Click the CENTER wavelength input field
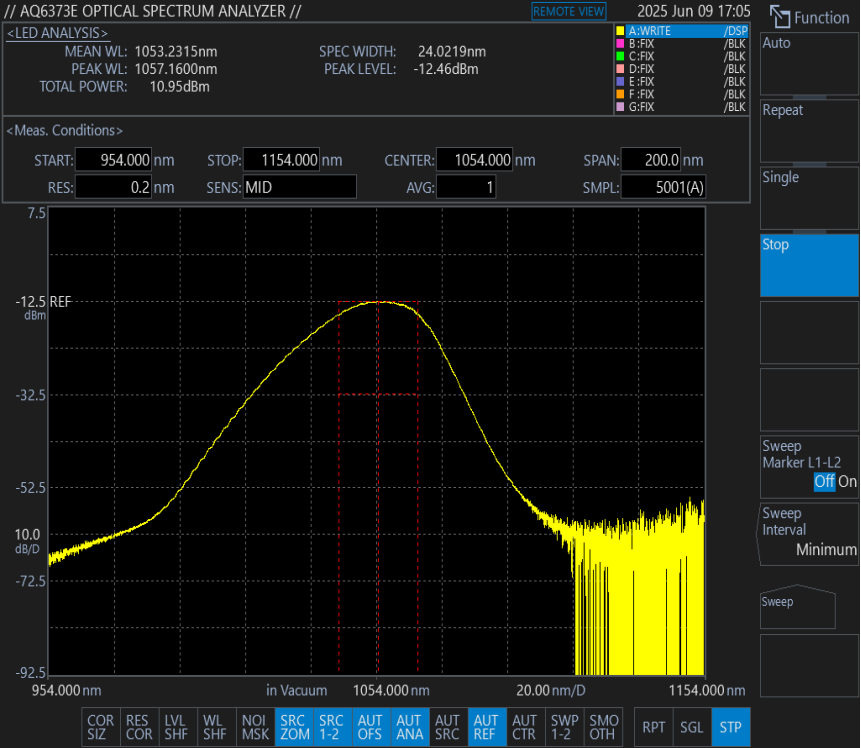Image resolution: width=861 pixels, height=748 pixels. click(x=476, y=160)
